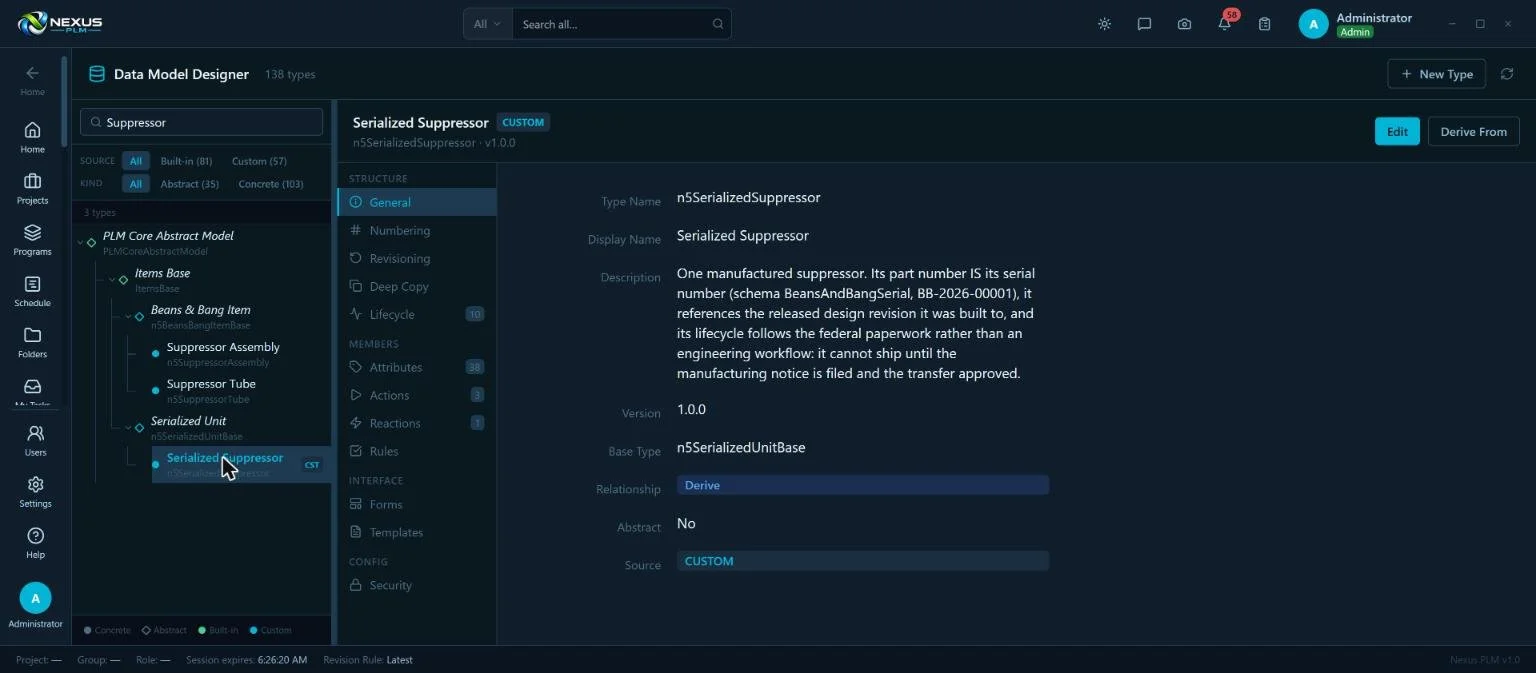
Task: Open Settings gear in sidebar
Action: 35,491
